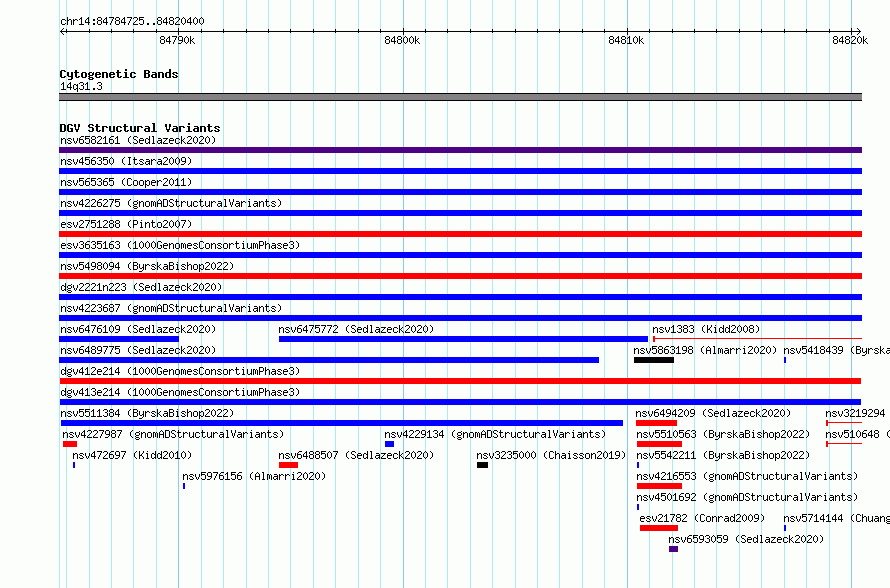Click dgv413e214 (1000GenomesConsortiumPhase3) label
The width and height of the screenshot is (890, 588).
pyautogui.click(x=180, y=392)
